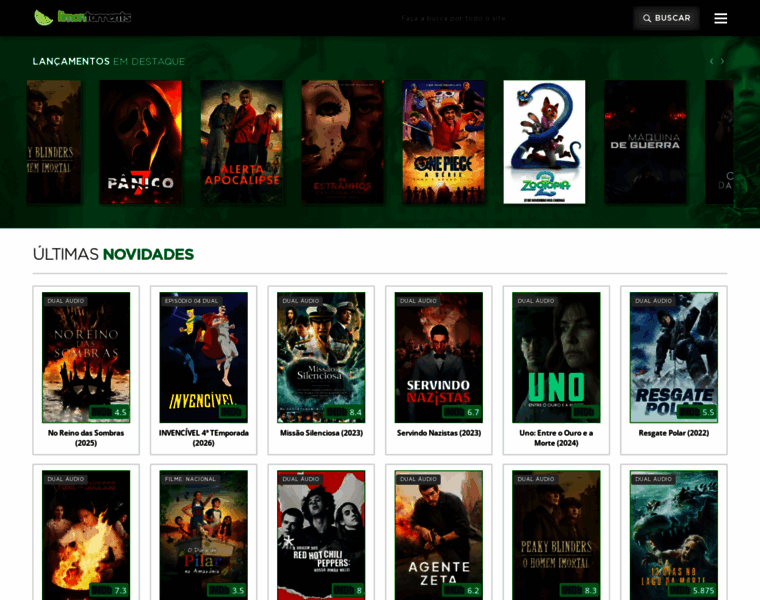This screenshot has height=600, width=760.
Task: Open the Zootopia 2 featured poster
Action: [544, 142]
